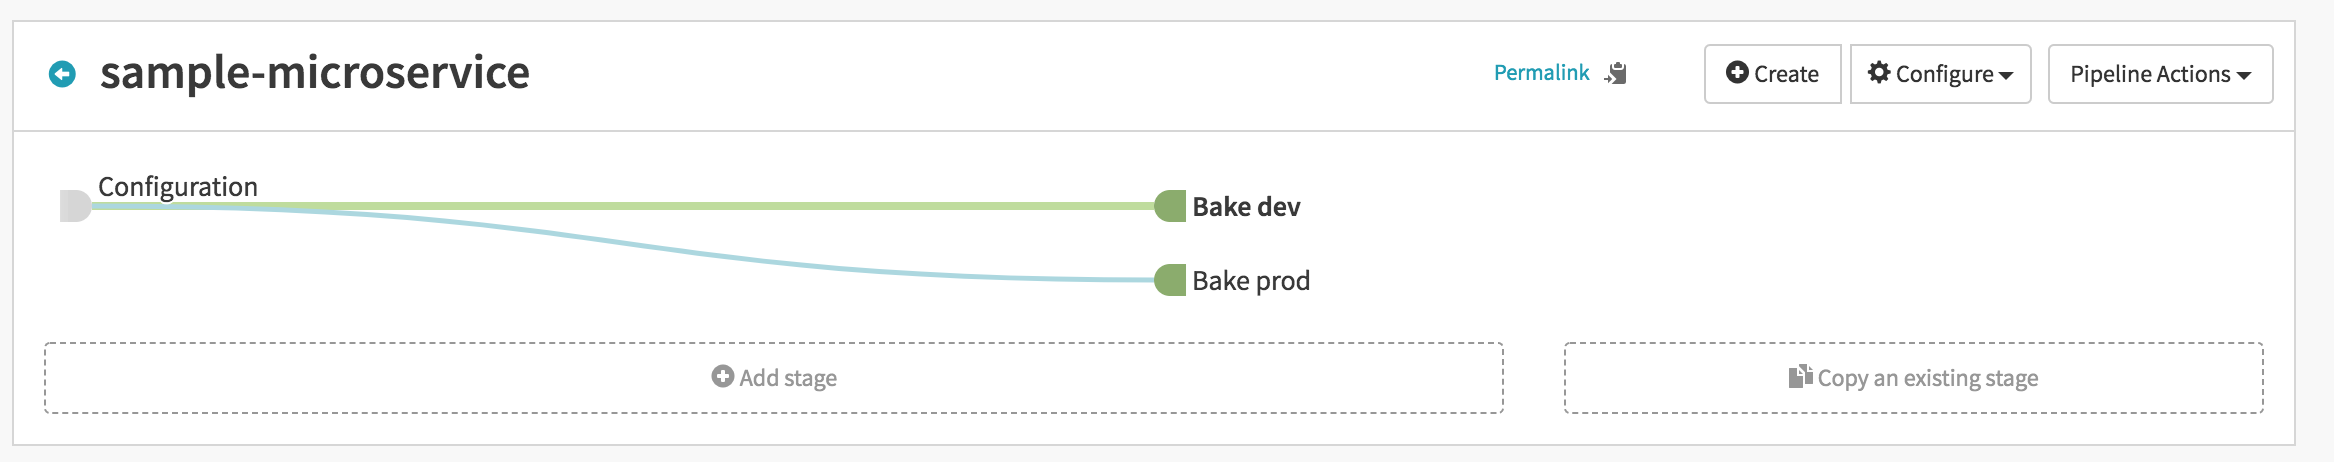Image resolution: width=2334 pixels, height=462 pixels.
Task: Click the teal back arrow icon
Action: (x=62, y=74)
